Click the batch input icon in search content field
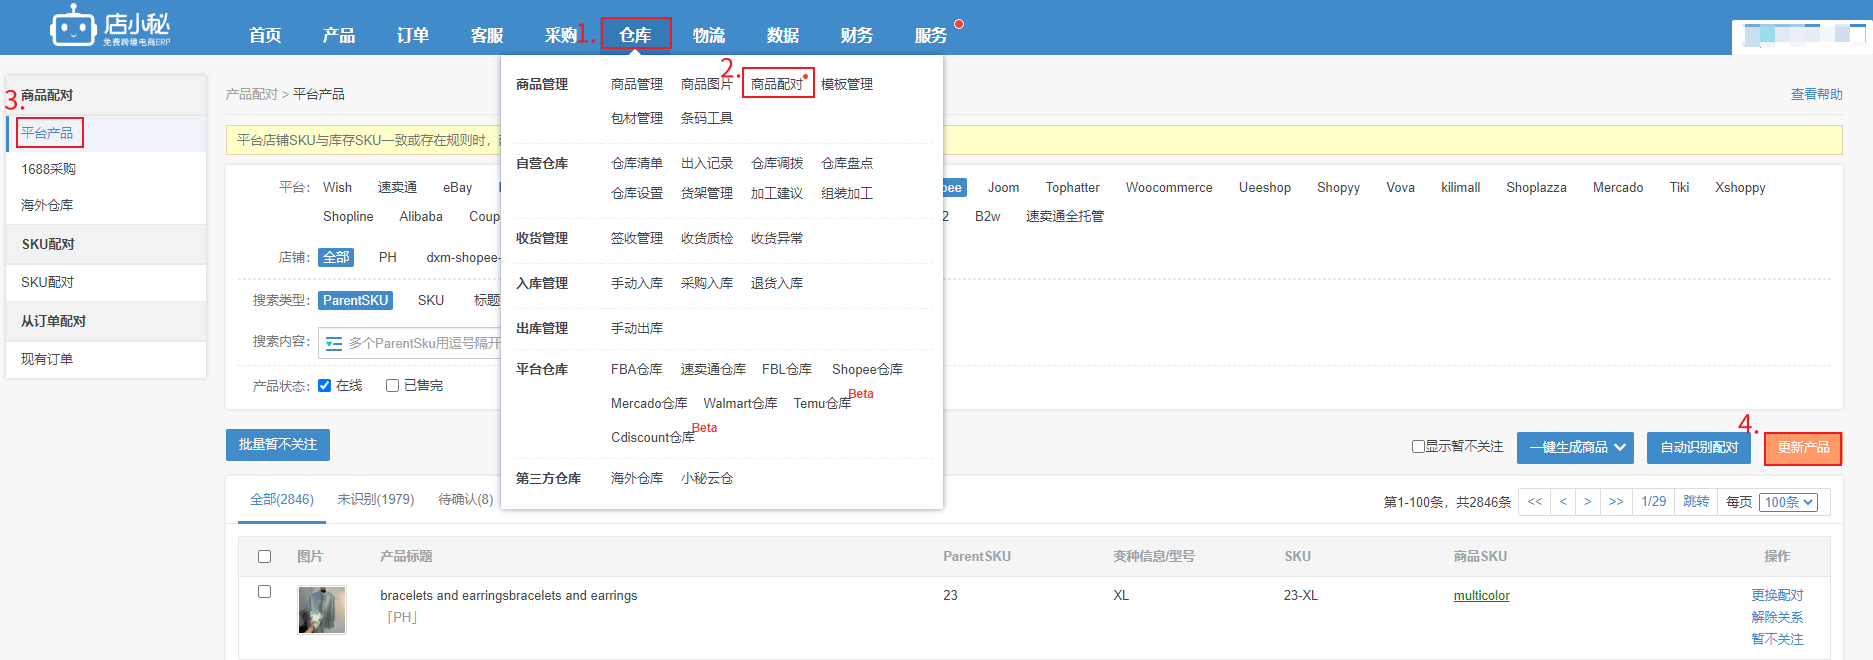 pos(334,343)
